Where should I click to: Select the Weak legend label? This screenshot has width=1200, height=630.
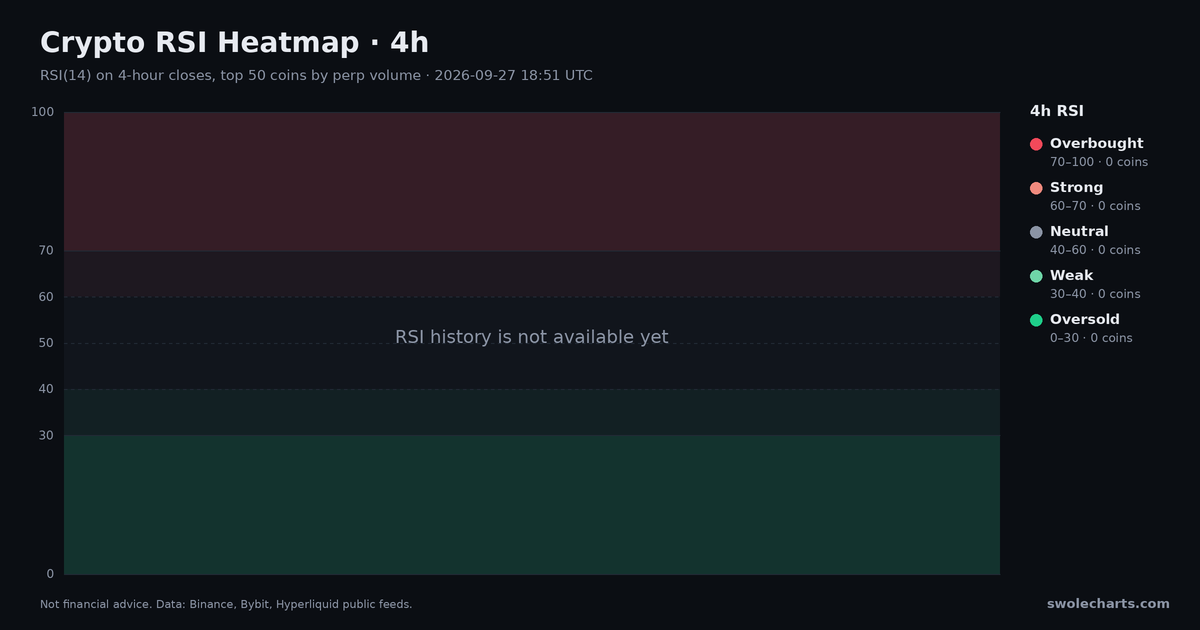[x=1071, y=276]
